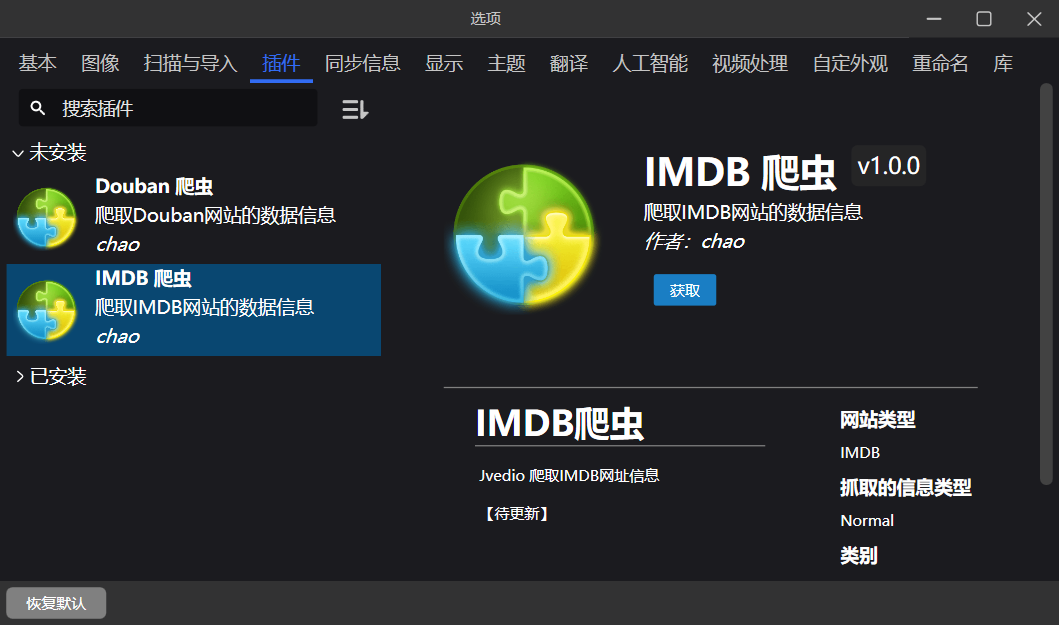Click the IMDB 爬虫 puzzle icon in the list

point(44,309)
